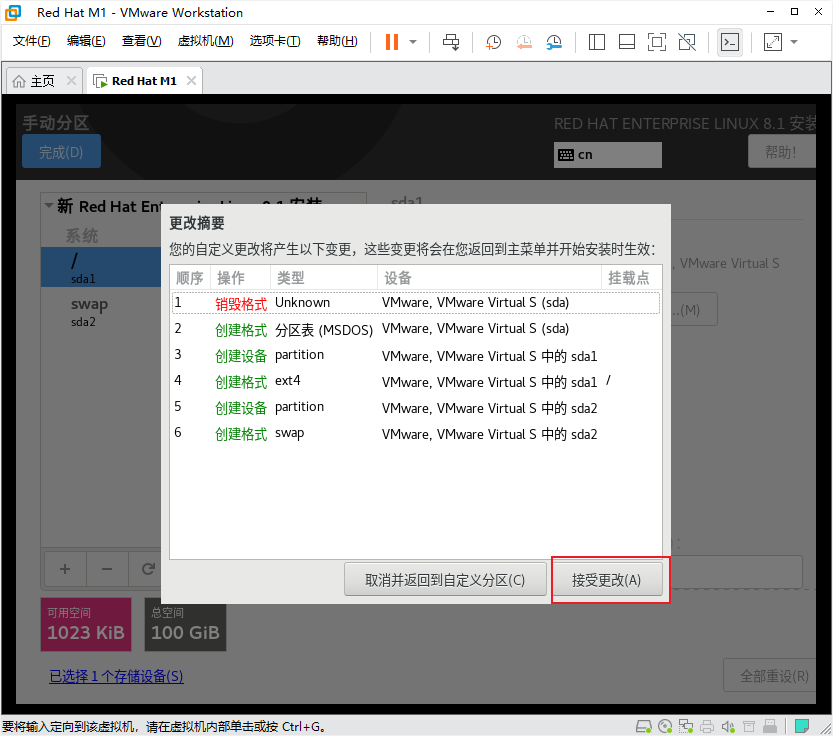833x736 pixels.
Task: Click the 总空间 100 GiB indicator
Action: click(185, 624)
